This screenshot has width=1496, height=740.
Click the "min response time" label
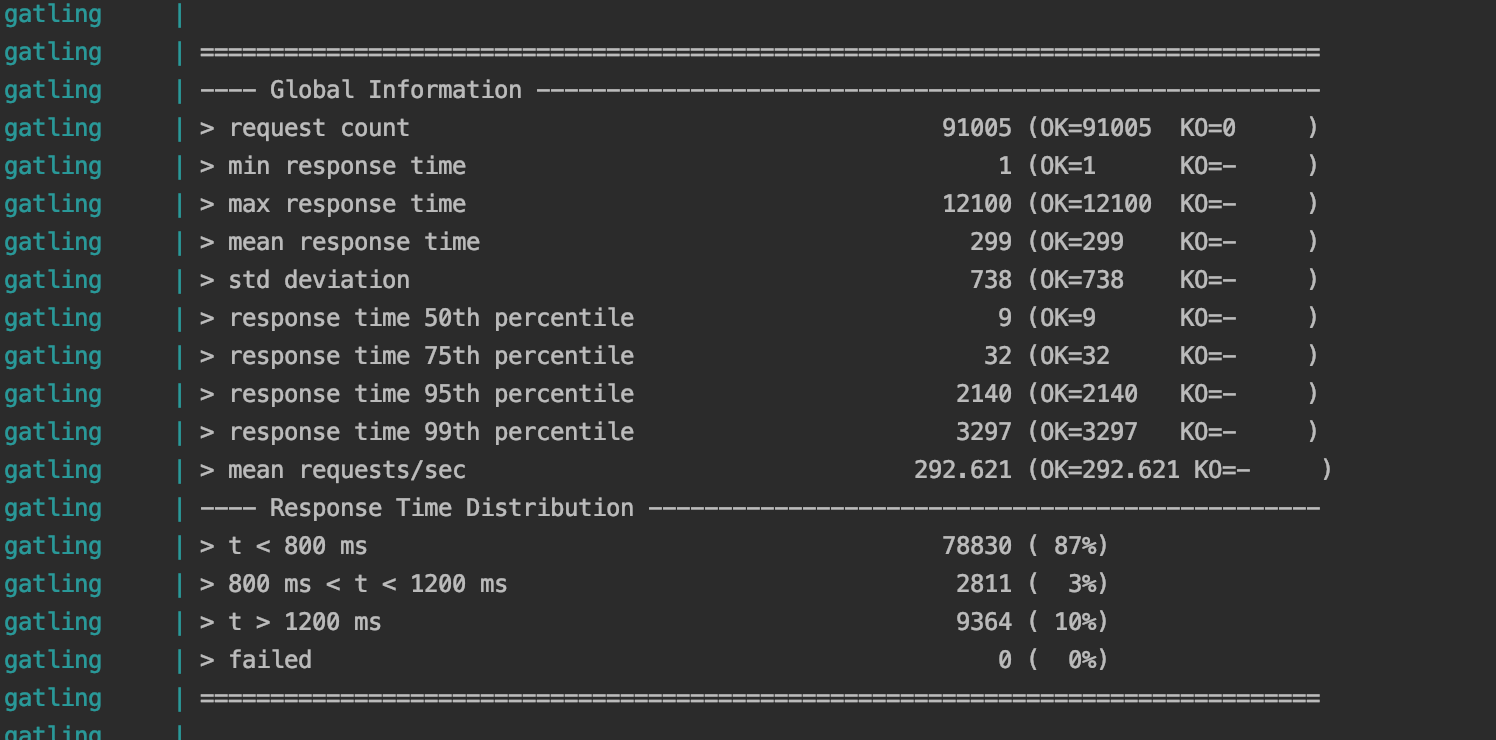346,166
